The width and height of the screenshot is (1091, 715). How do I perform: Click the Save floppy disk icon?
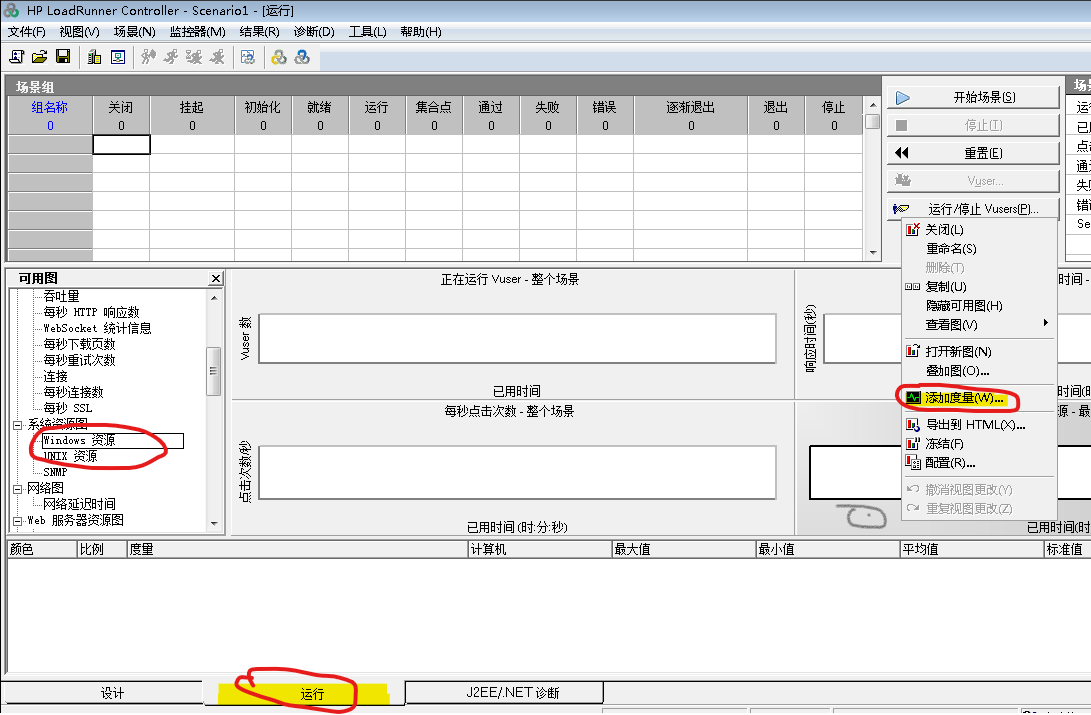click(62, 57)
